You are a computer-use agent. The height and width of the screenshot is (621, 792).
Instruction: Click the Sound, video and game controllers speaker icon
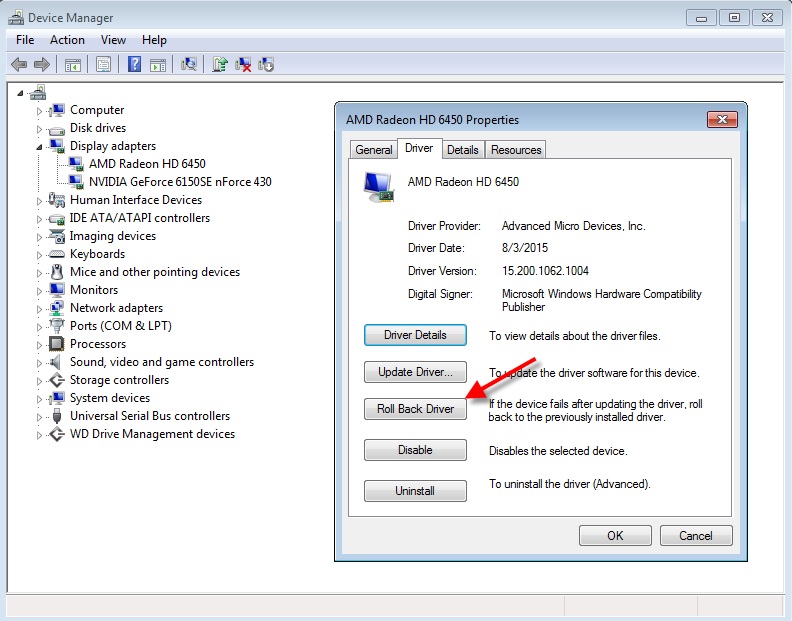(56, 362)
